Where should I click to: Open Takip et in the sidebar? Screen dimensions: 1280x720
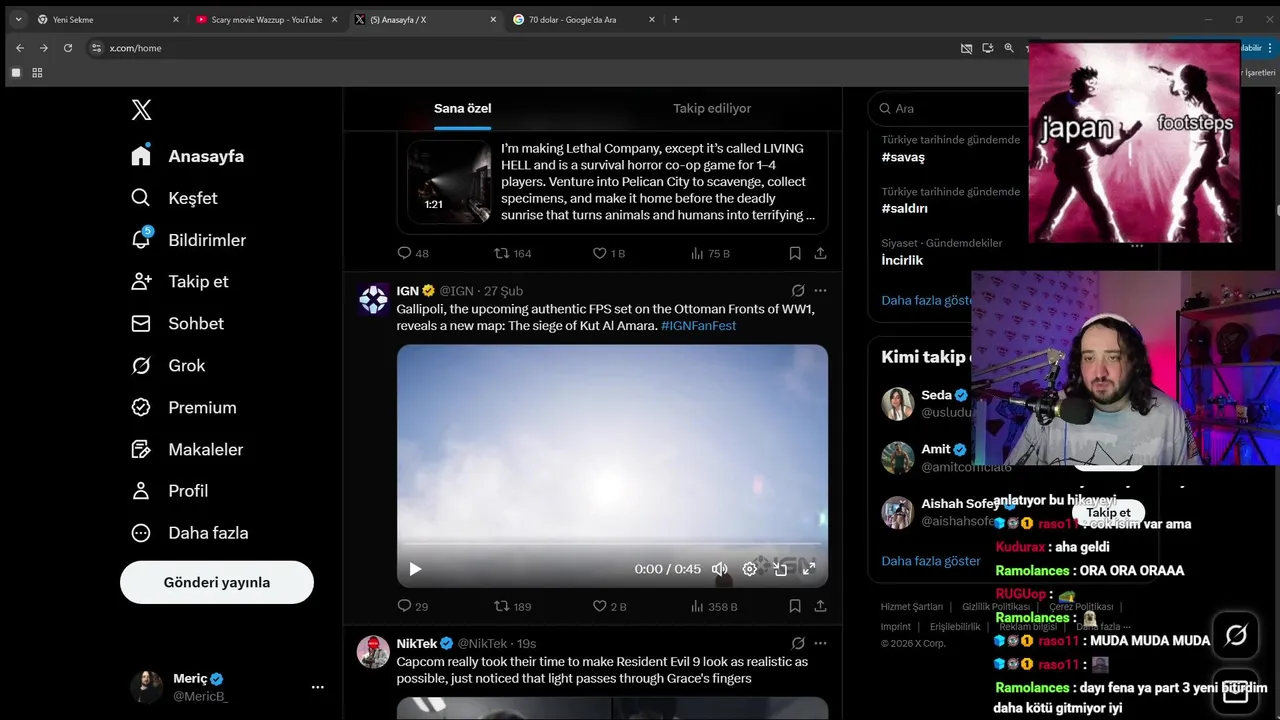click(x=180, y=281)
